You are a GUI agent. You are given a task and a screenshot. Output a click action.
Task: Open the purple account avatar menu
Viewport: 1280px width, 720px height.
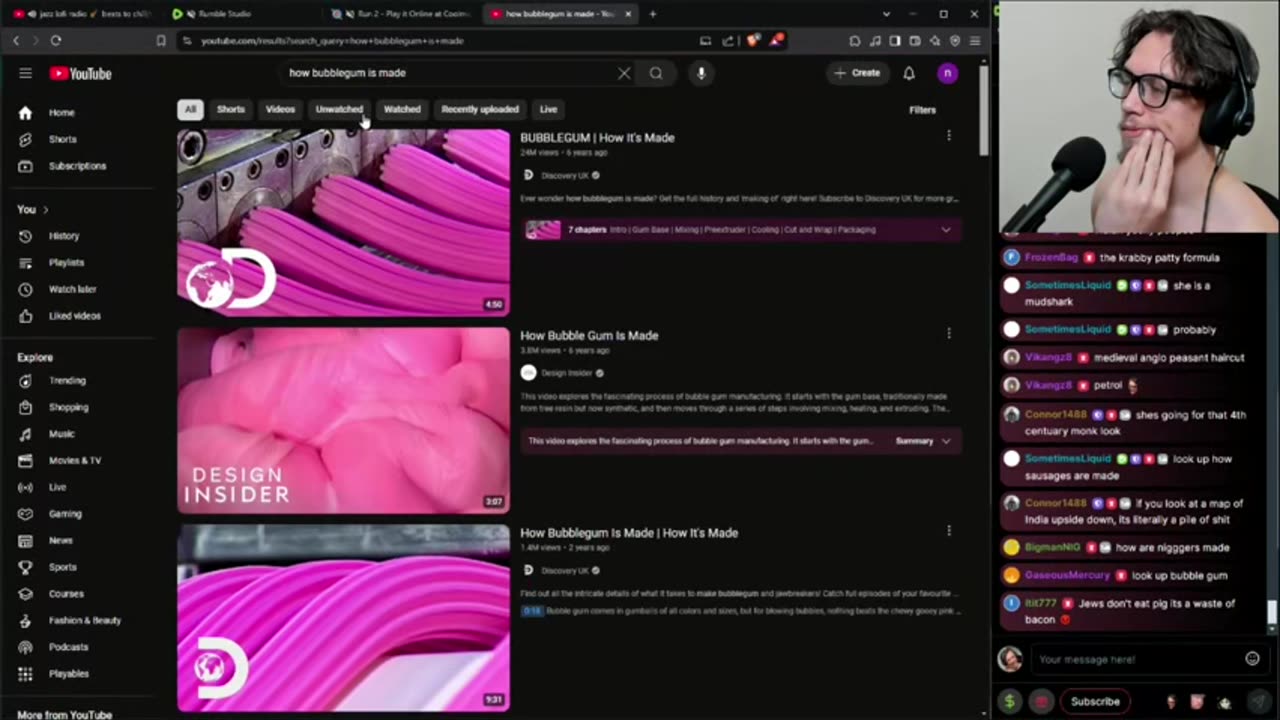pyautogui.click(x=947, y=73)
